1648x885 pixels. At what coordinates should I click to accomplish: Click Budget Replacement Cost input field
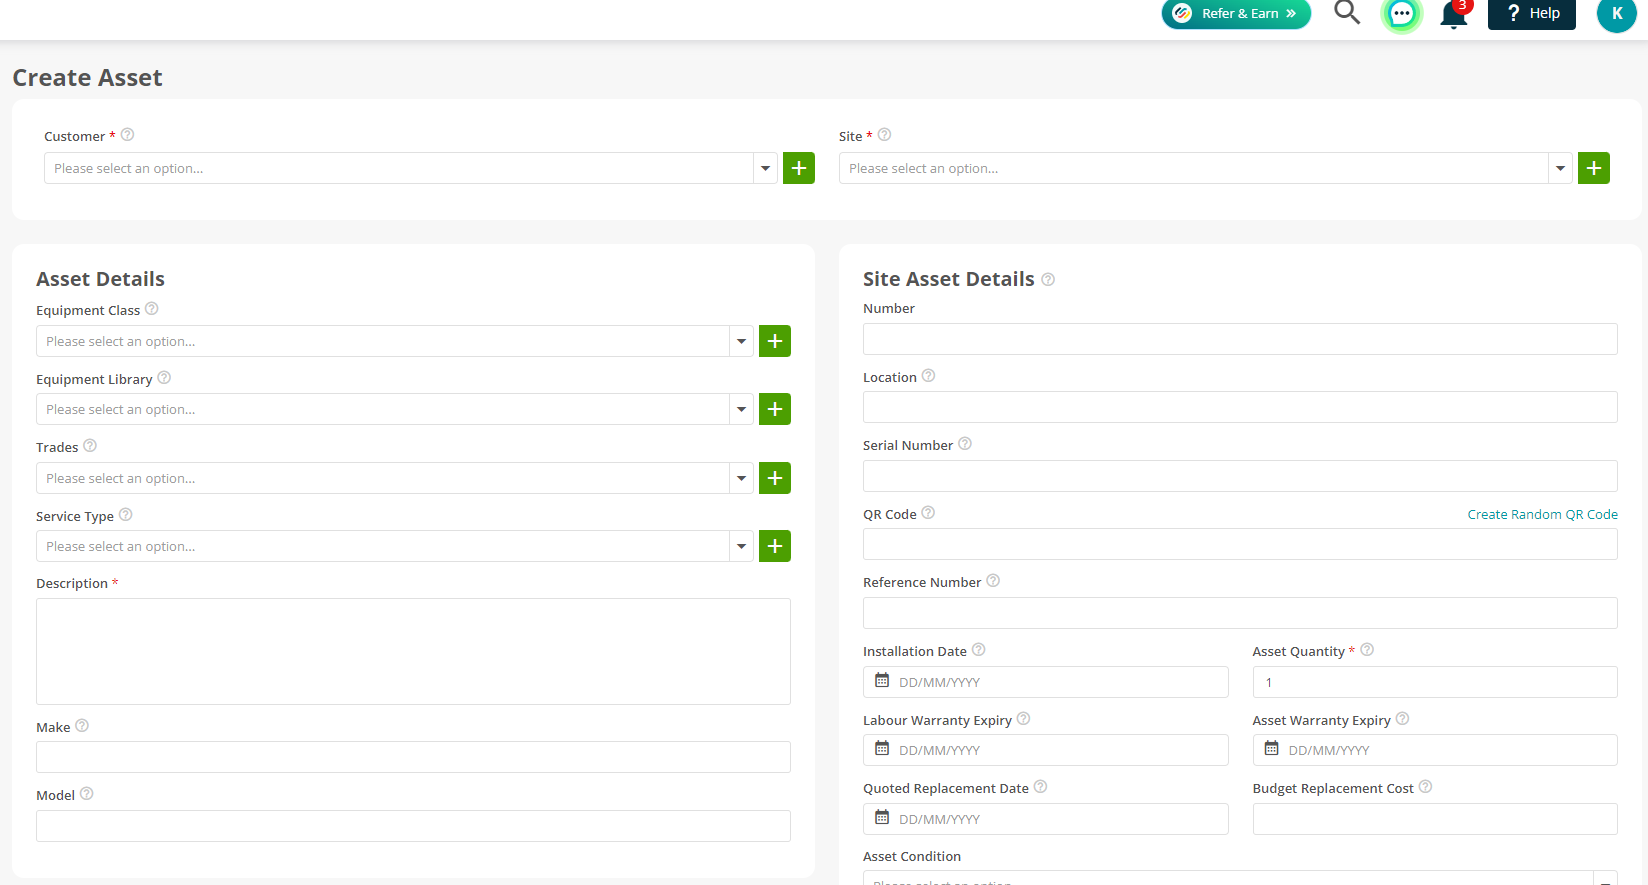[x=1435, y=819]
